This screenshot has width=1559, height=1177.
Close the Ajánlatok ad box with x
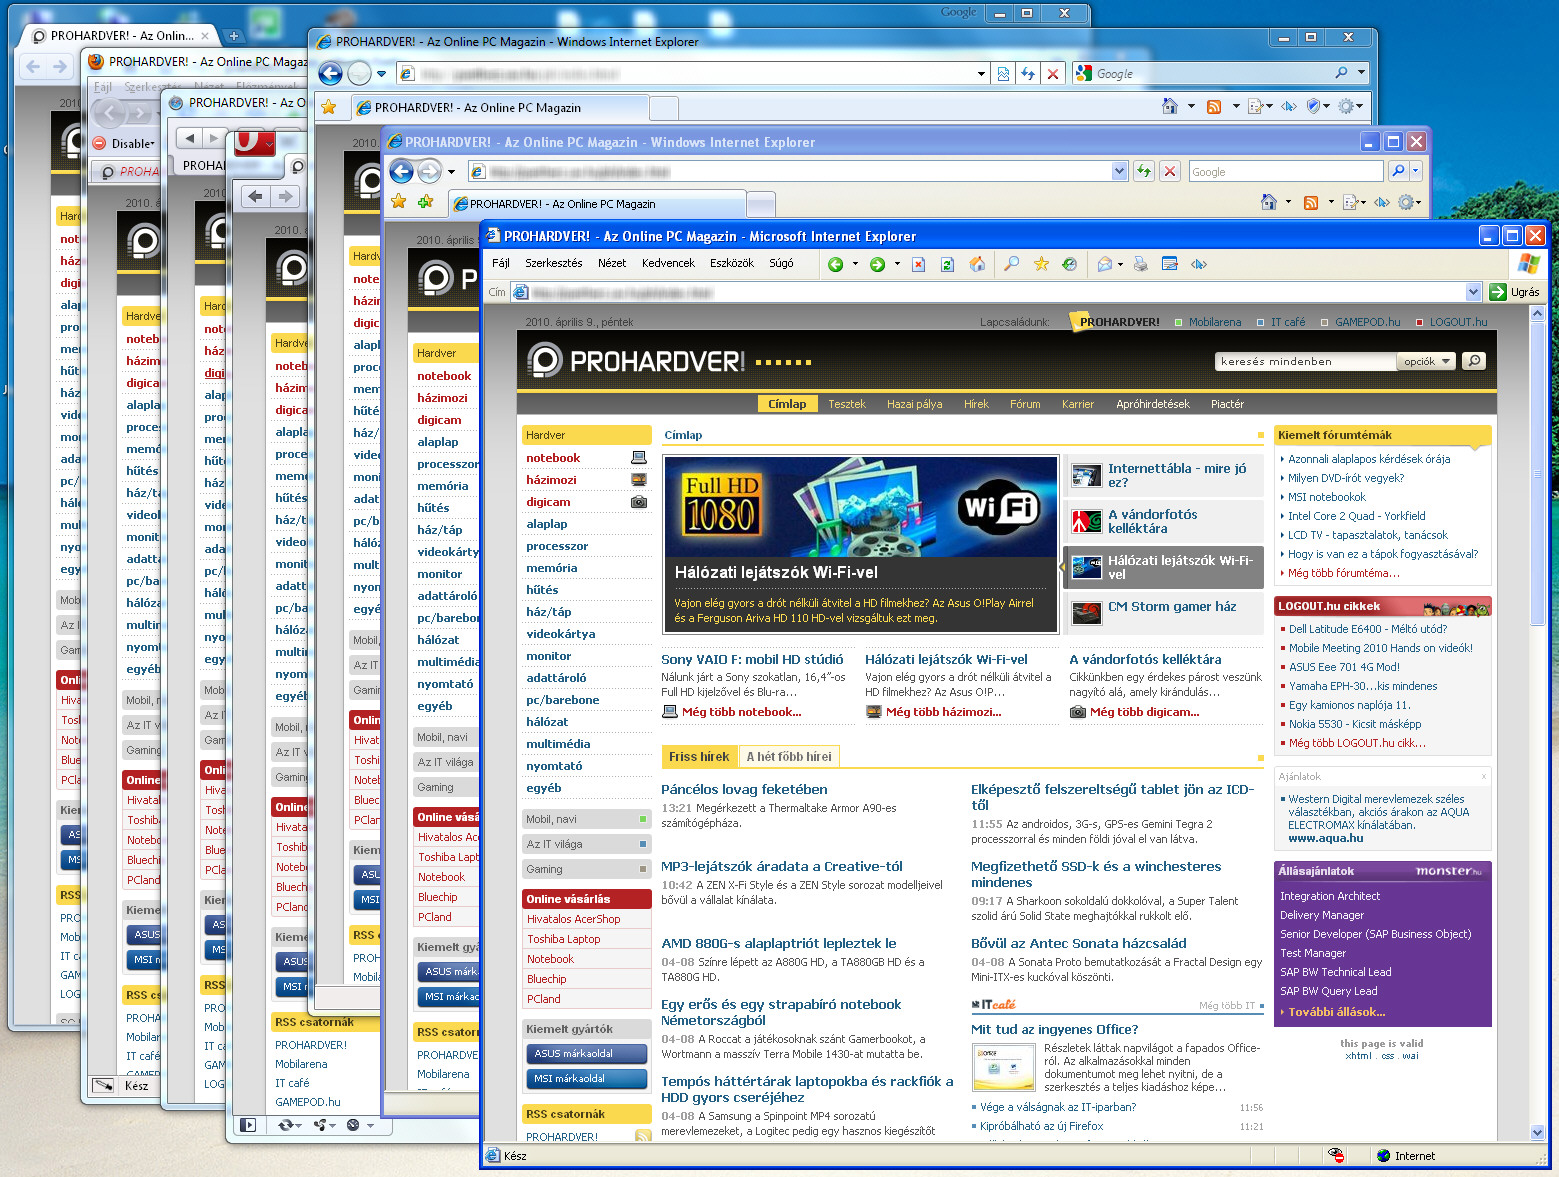tap(1484, 776)
